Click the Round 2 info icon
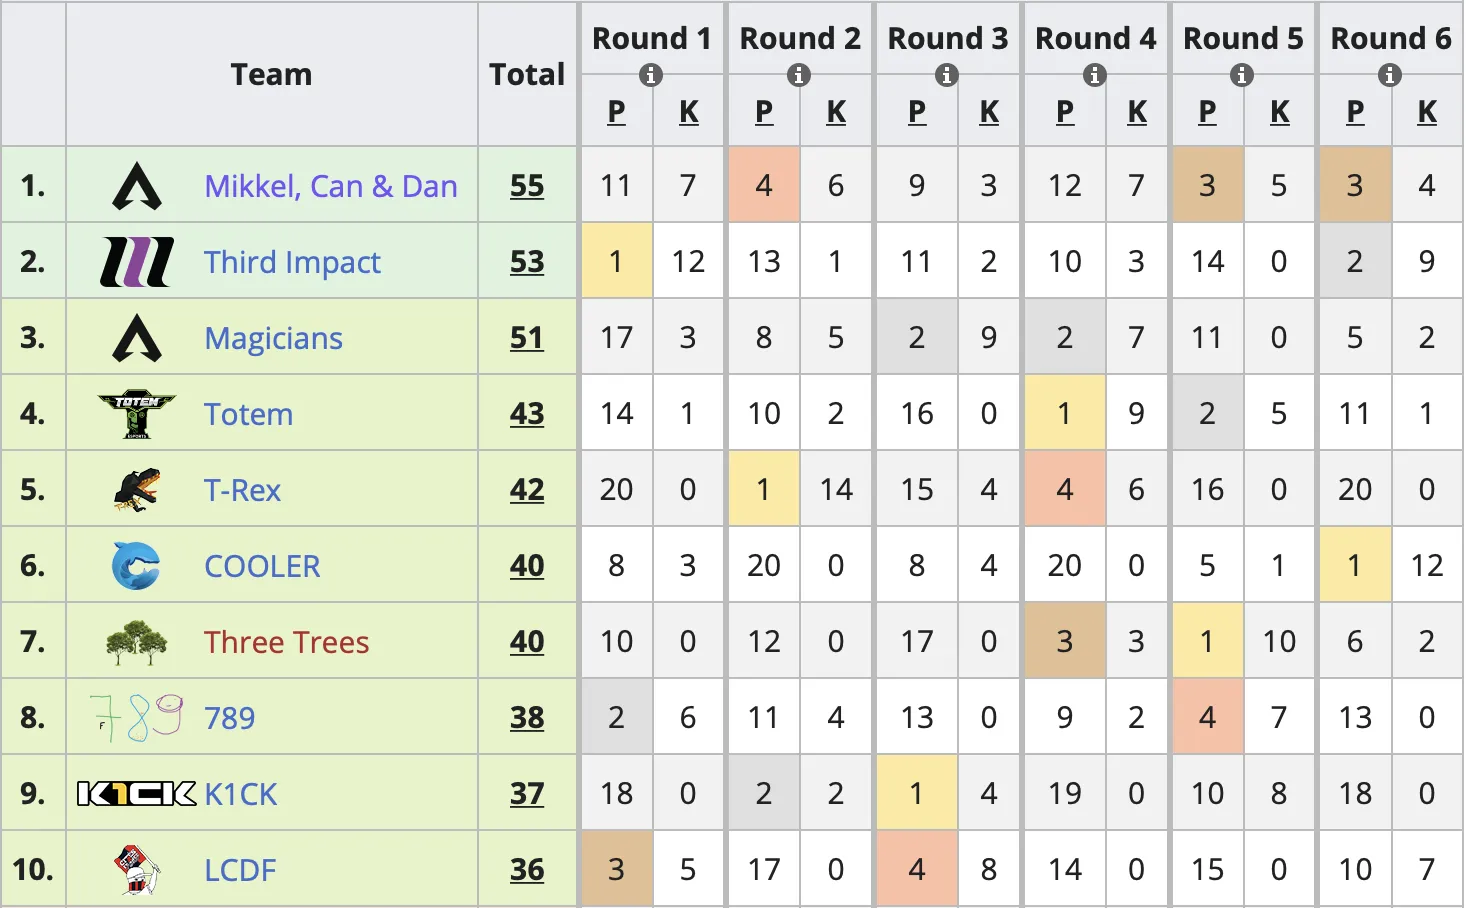 pyautogui.click(x=799, y=75)
